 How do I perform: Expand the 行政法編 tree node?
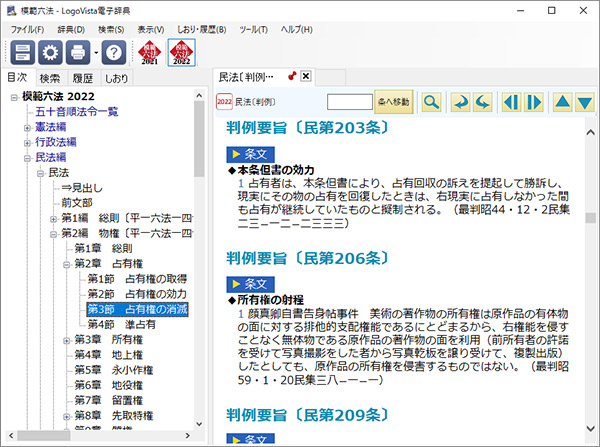27,143
